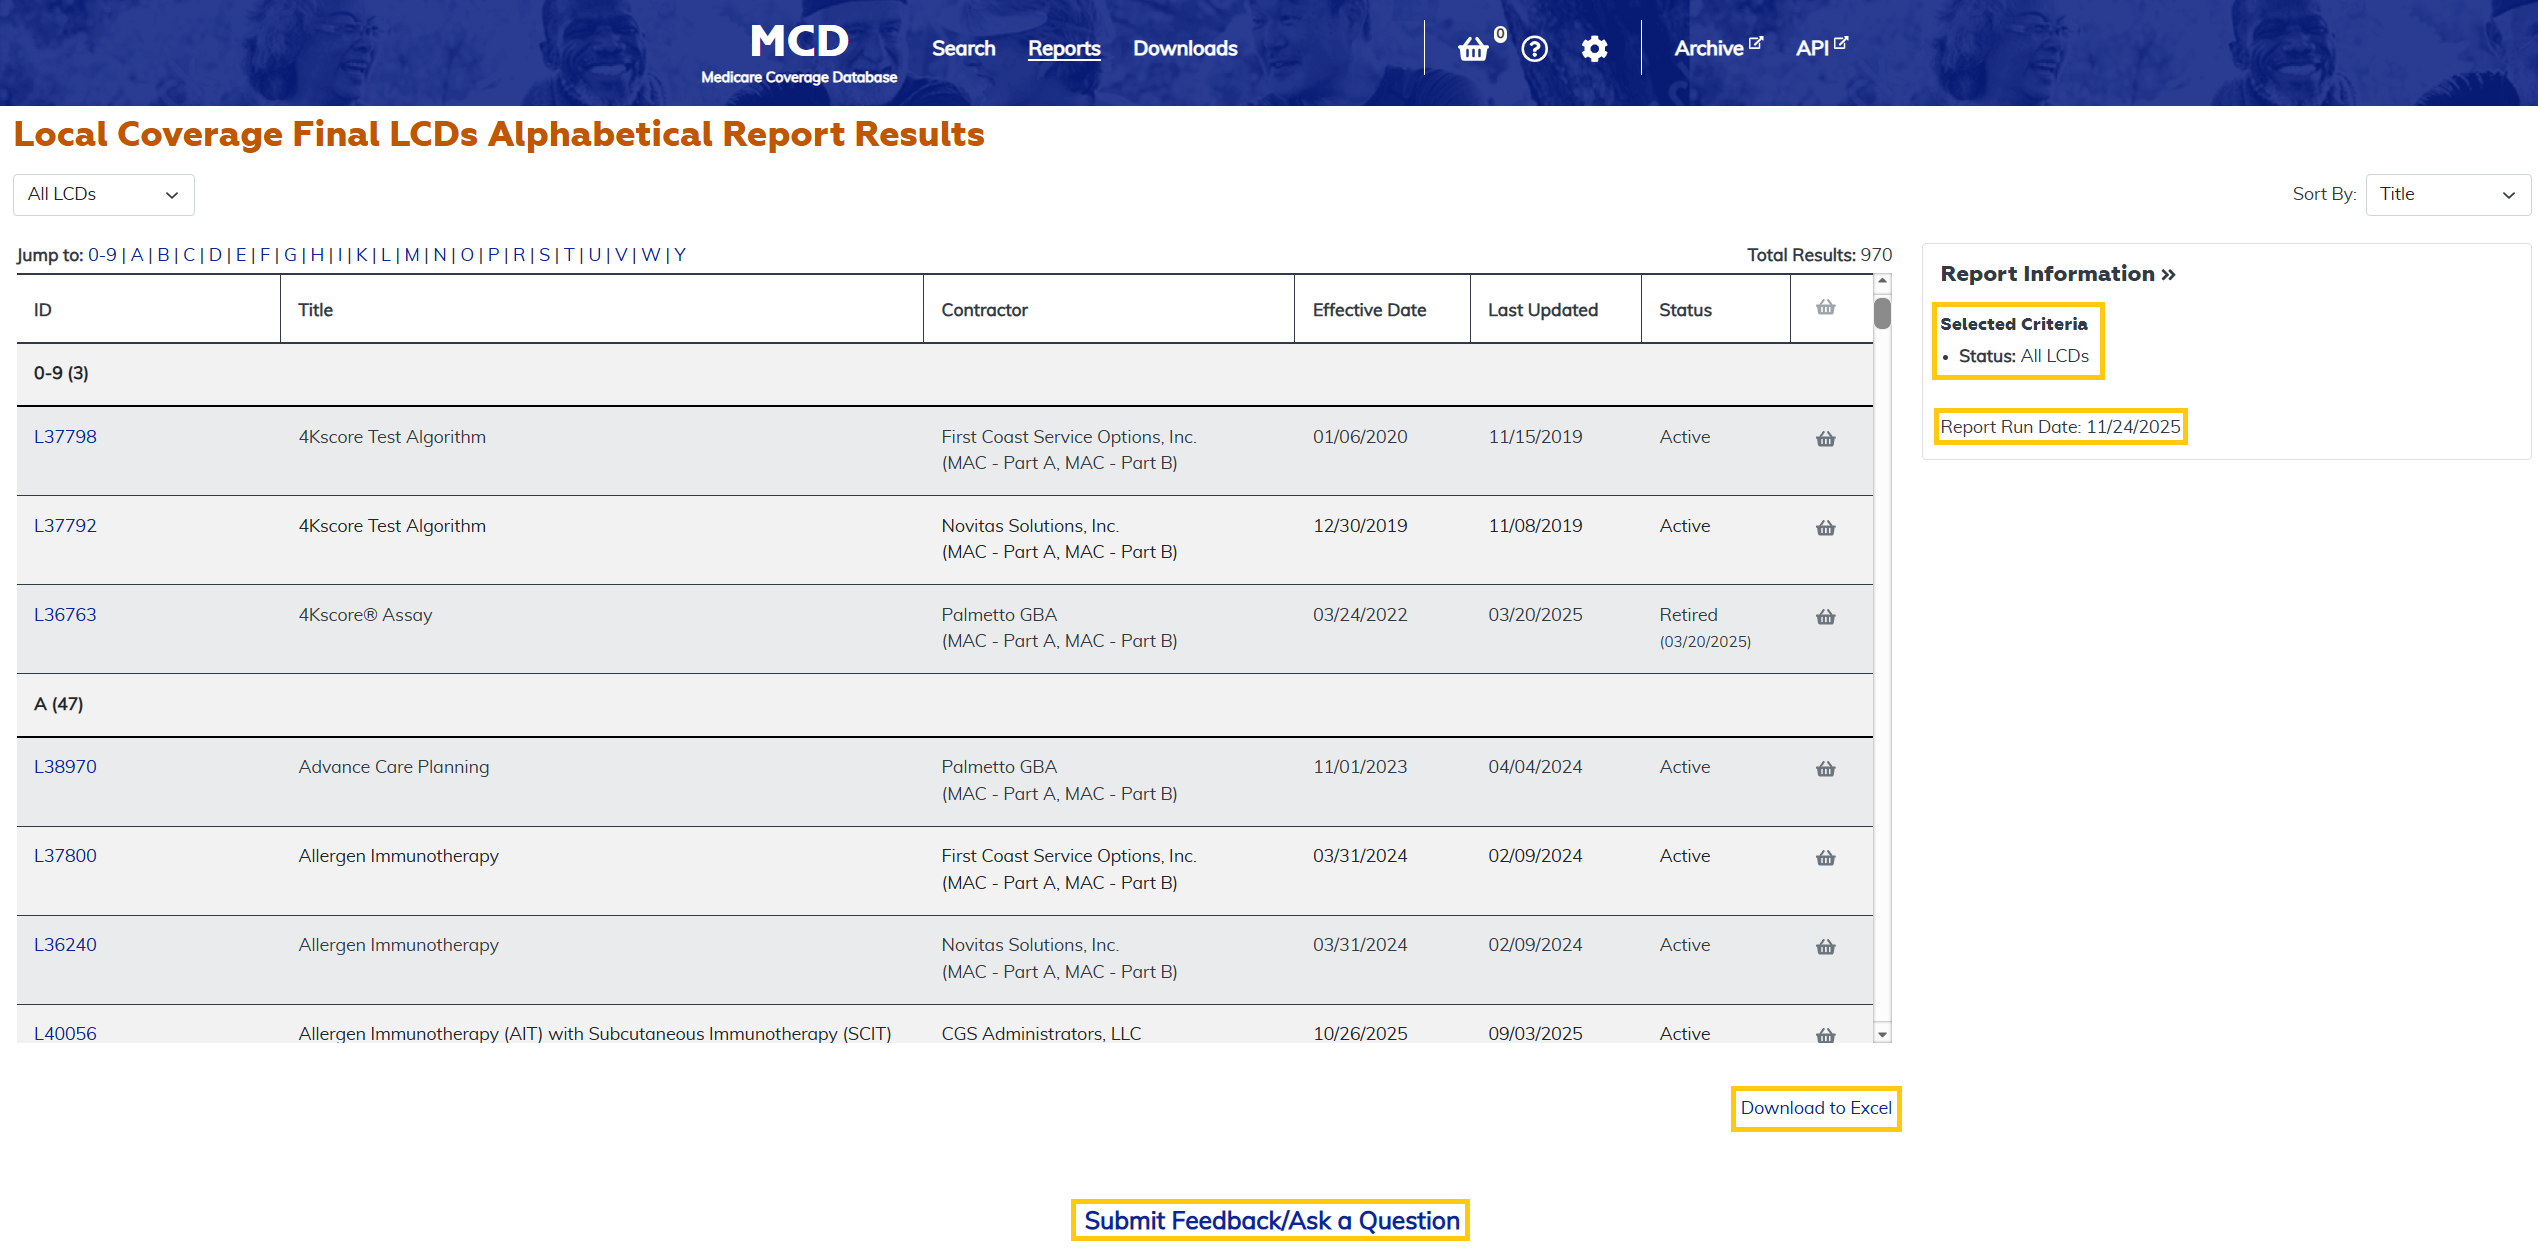
Task: Open the shopping basket in the header
Action: point(1474,48)
